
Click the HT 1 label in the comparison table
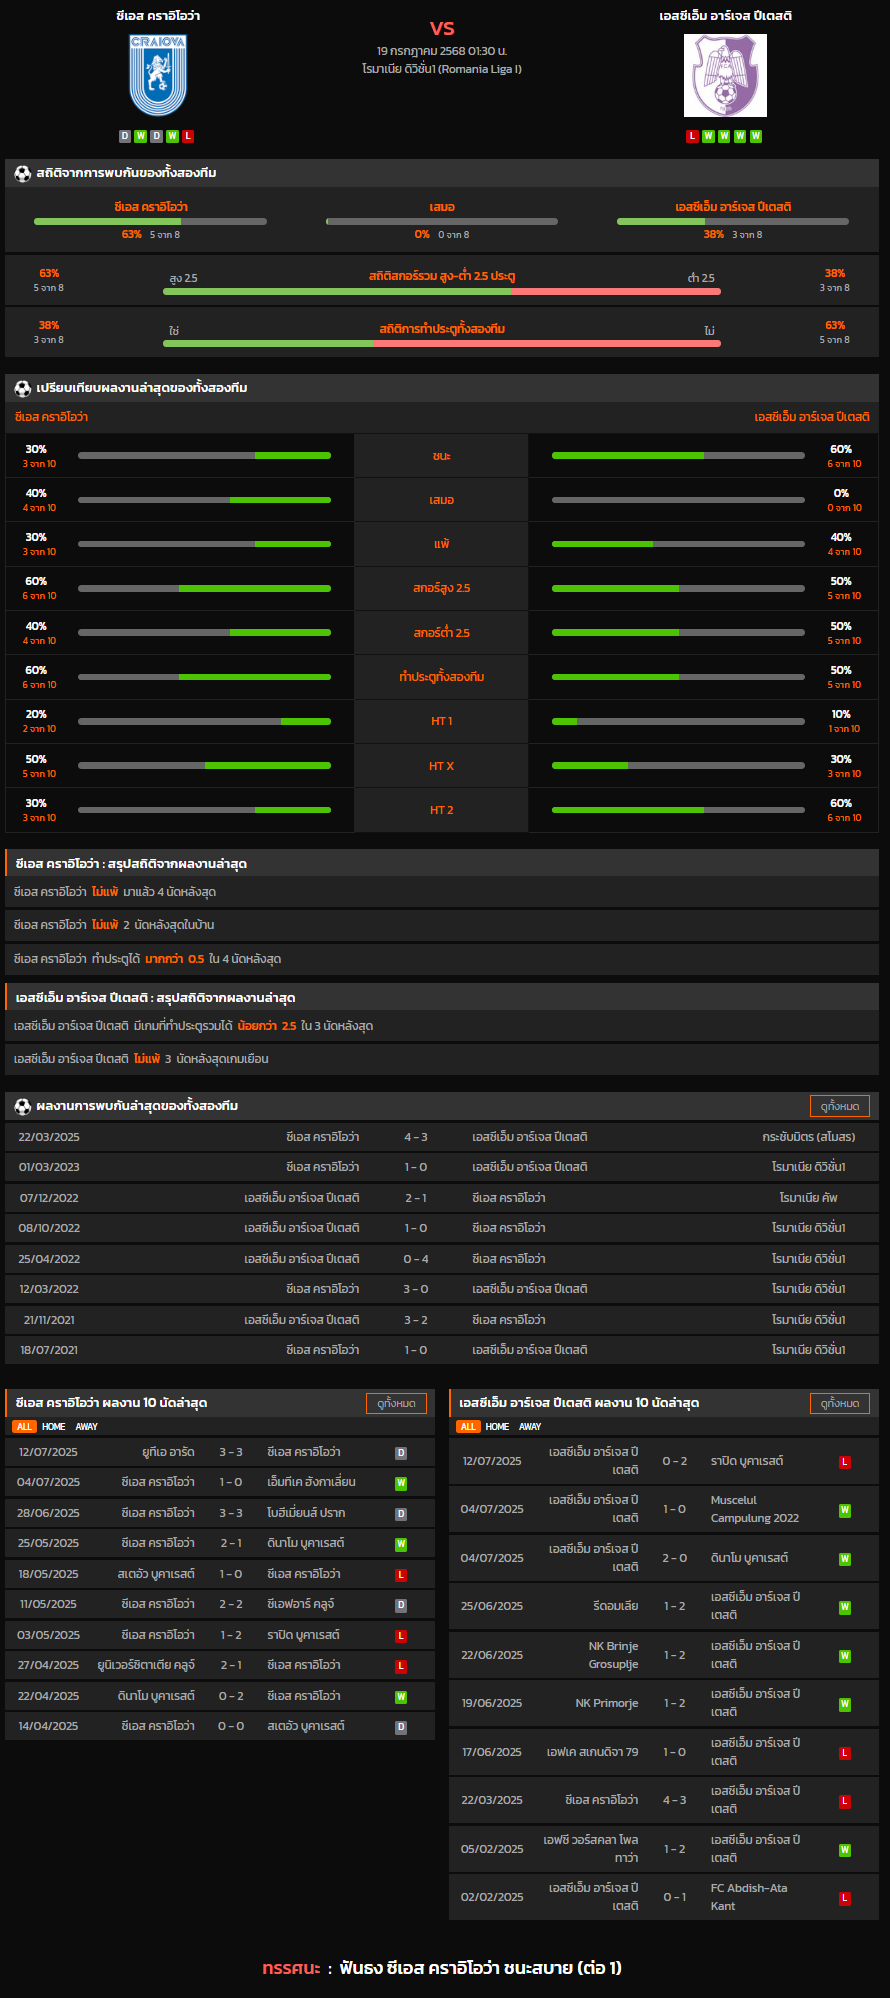(441, 721)
